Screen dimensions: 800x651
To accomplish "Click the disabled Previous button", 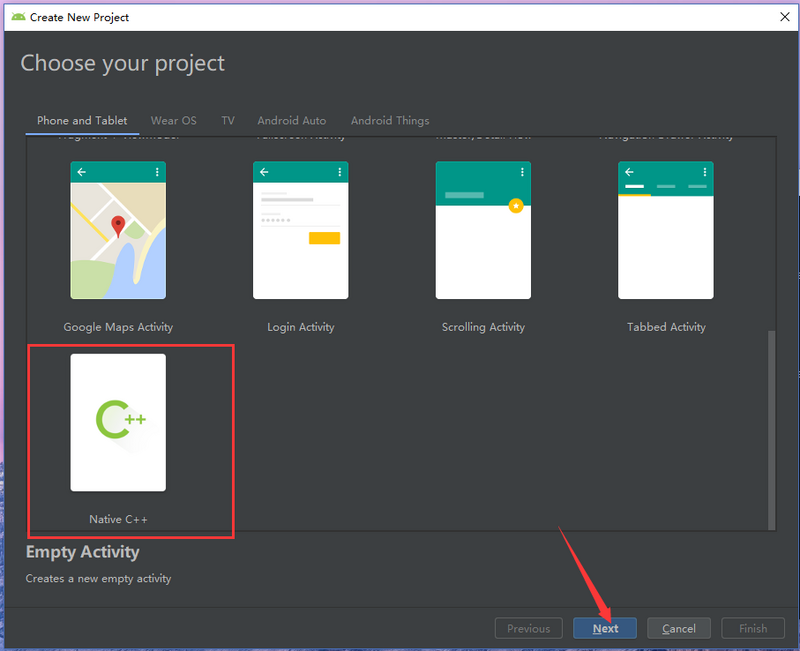I will pyautogui.click(x=529, y=628).
